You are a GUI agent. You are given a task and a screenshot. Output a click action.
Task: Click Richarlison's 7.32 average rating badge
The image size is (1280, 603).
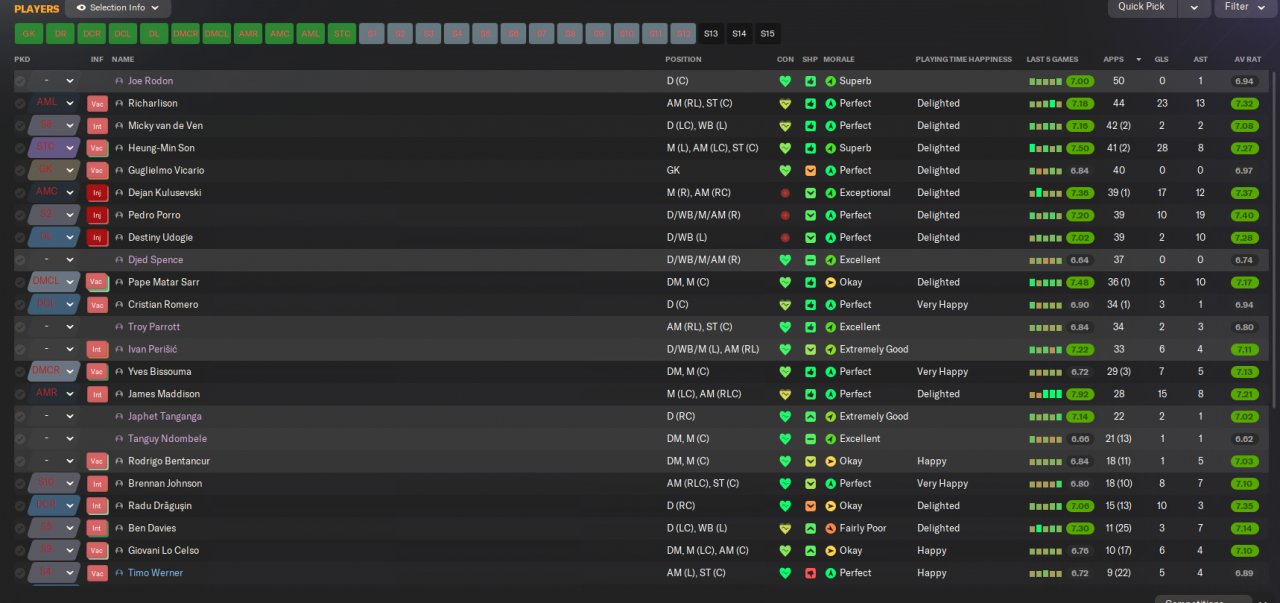coord(1245,104)
